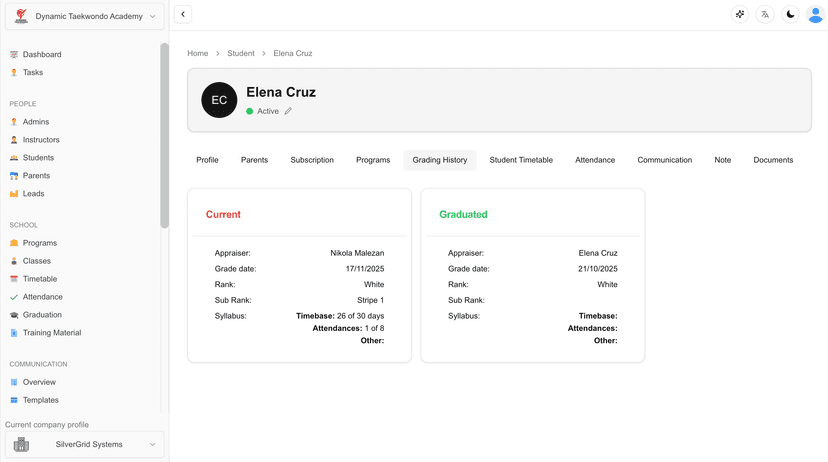Viewport: 828px width, 462px height.
Task: Click the Timetable calendar icon
Action: 14,279
